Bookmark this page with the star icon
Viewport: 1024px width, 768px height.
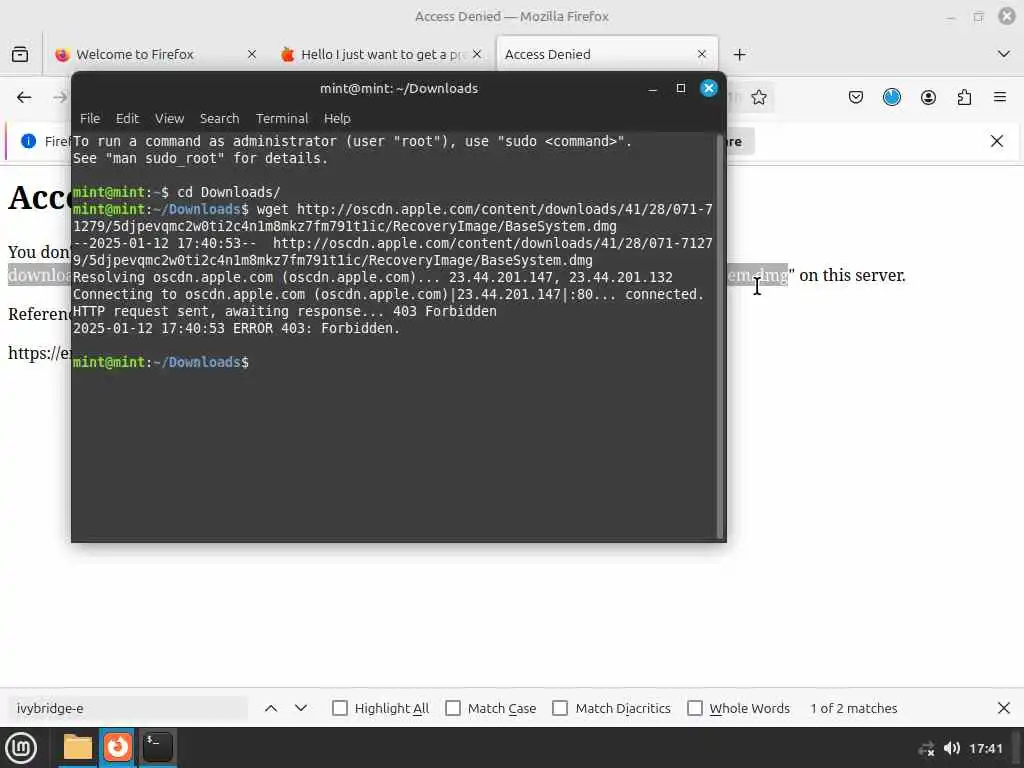[758, 97]
